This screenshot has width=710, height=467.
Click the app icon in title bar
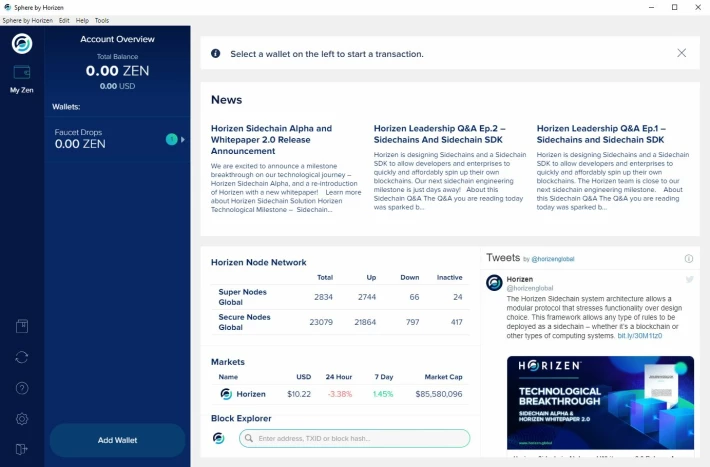pyautogui.click(x=8, y=7)
